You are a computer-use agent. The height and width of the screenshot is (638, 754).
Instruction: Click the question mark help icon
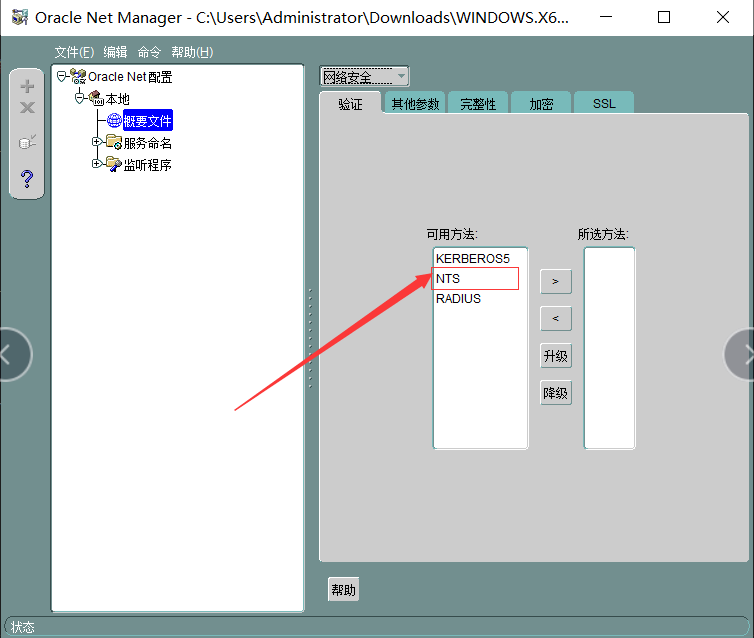(x=27, y=179)
